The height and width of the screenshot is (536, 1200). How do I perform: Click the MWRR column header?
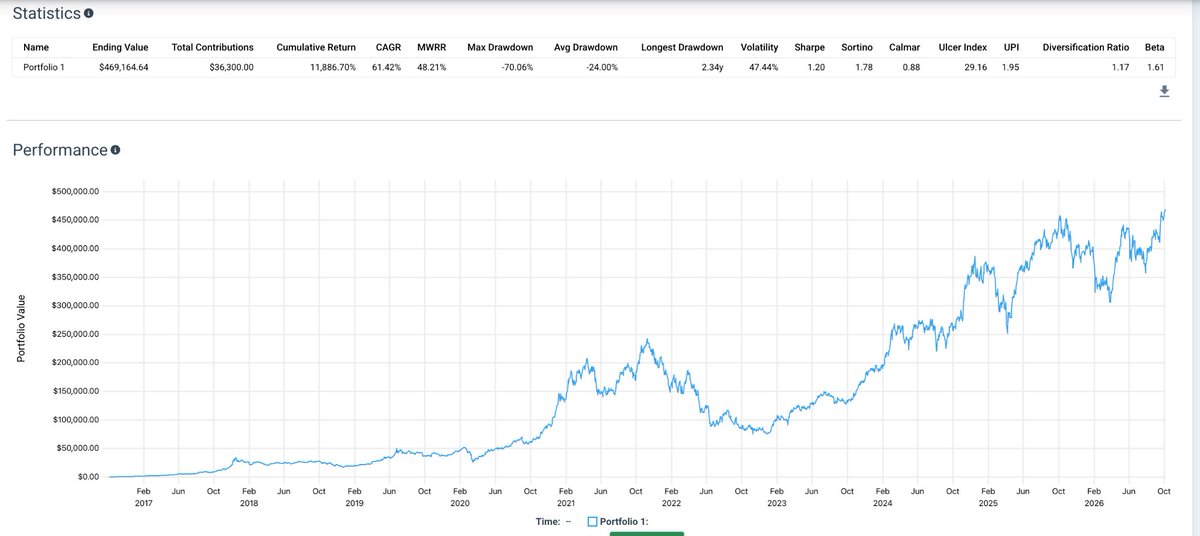pyautogui.click(x=432, y=47)
